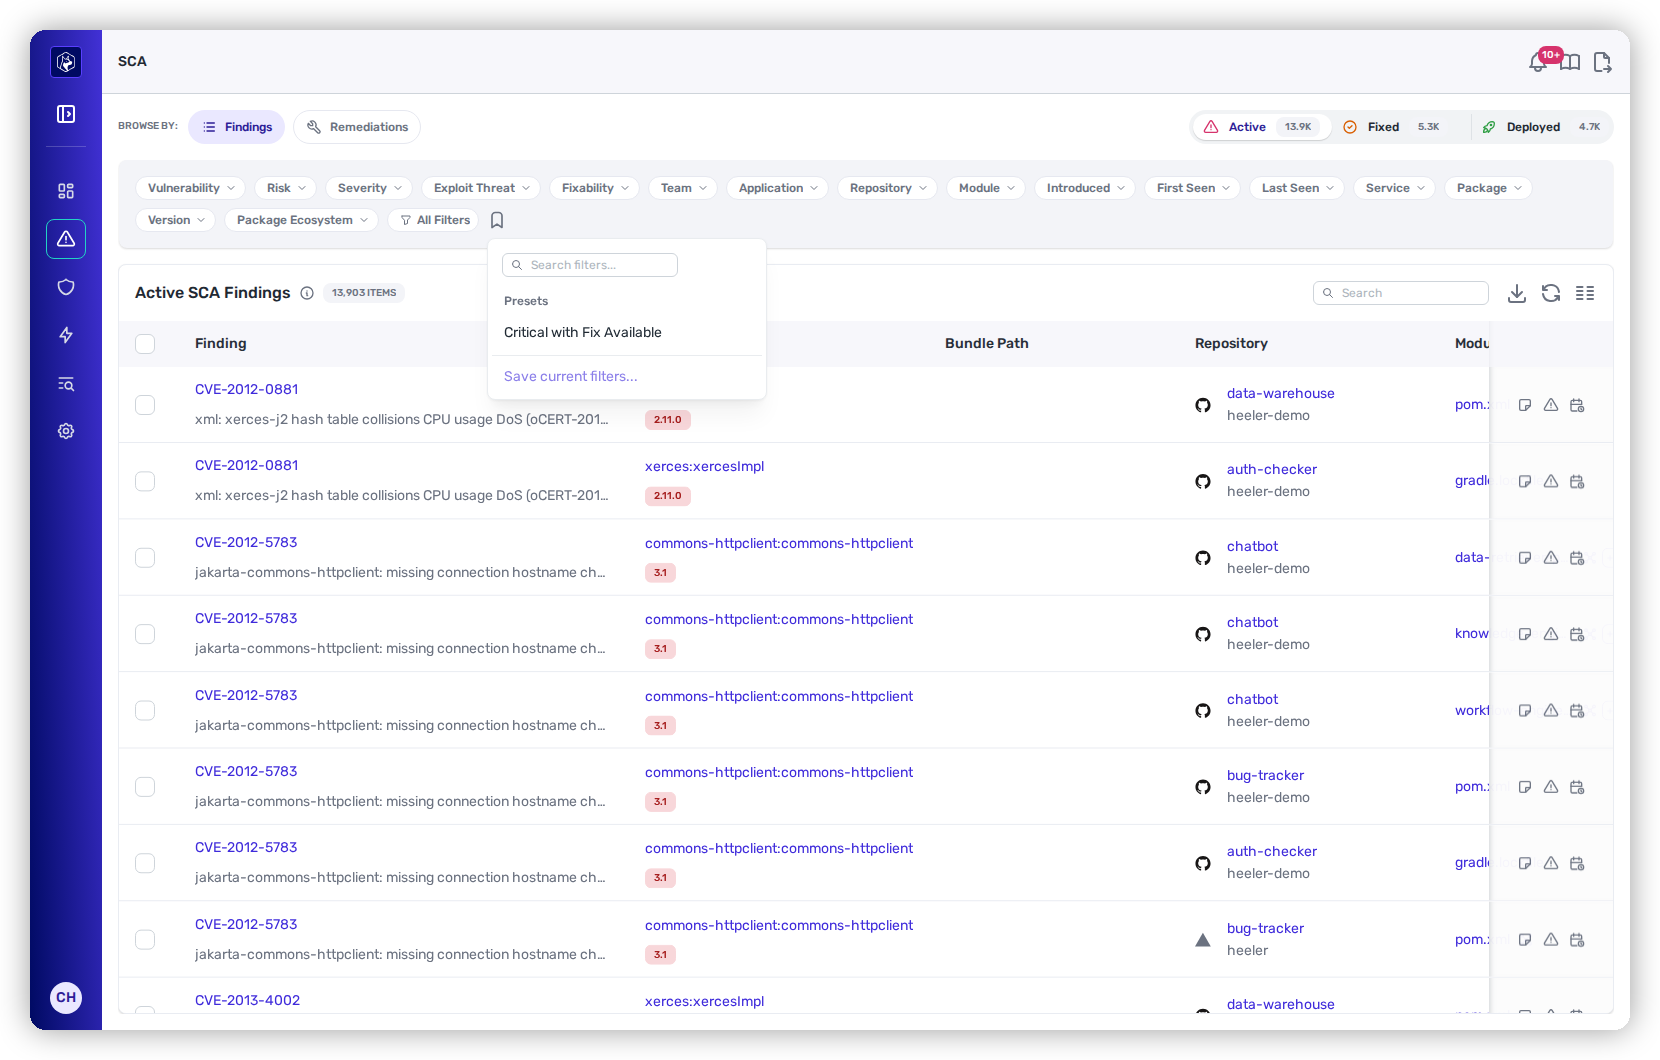Open the lightning bolt icon in sidebar
Image resolution: width=1660 pixels, height=1060 pixels.
66,335
